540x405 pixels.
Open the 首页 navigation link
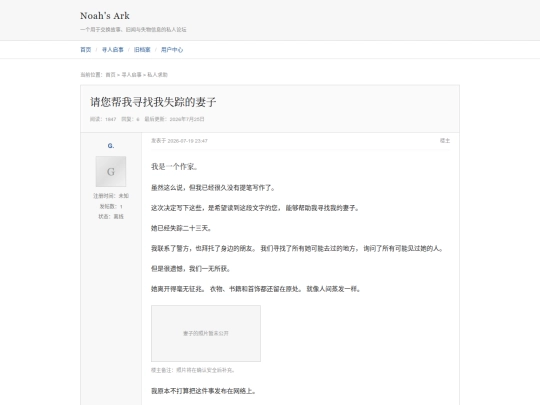pyautogui.click(x=86, y=50)
